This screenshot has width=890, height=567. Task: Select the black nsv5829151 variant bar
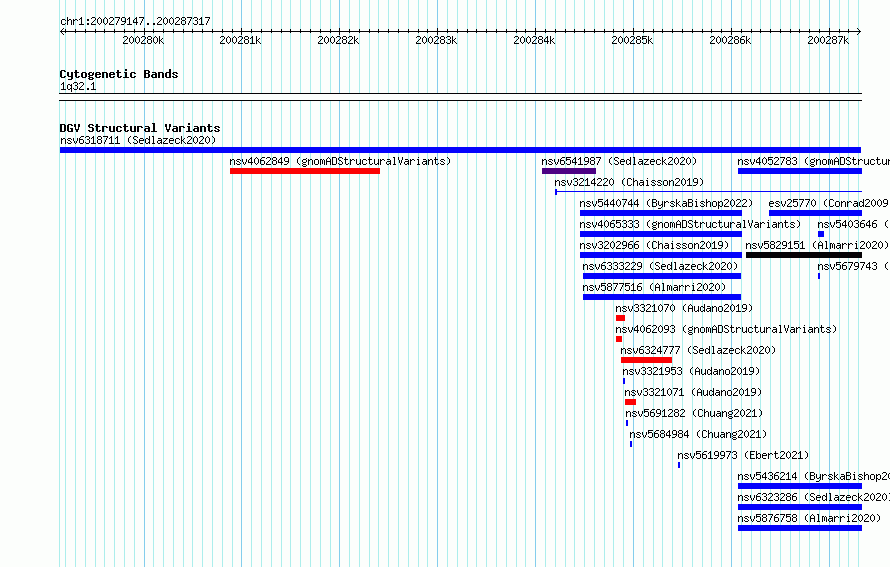point(804,255)
